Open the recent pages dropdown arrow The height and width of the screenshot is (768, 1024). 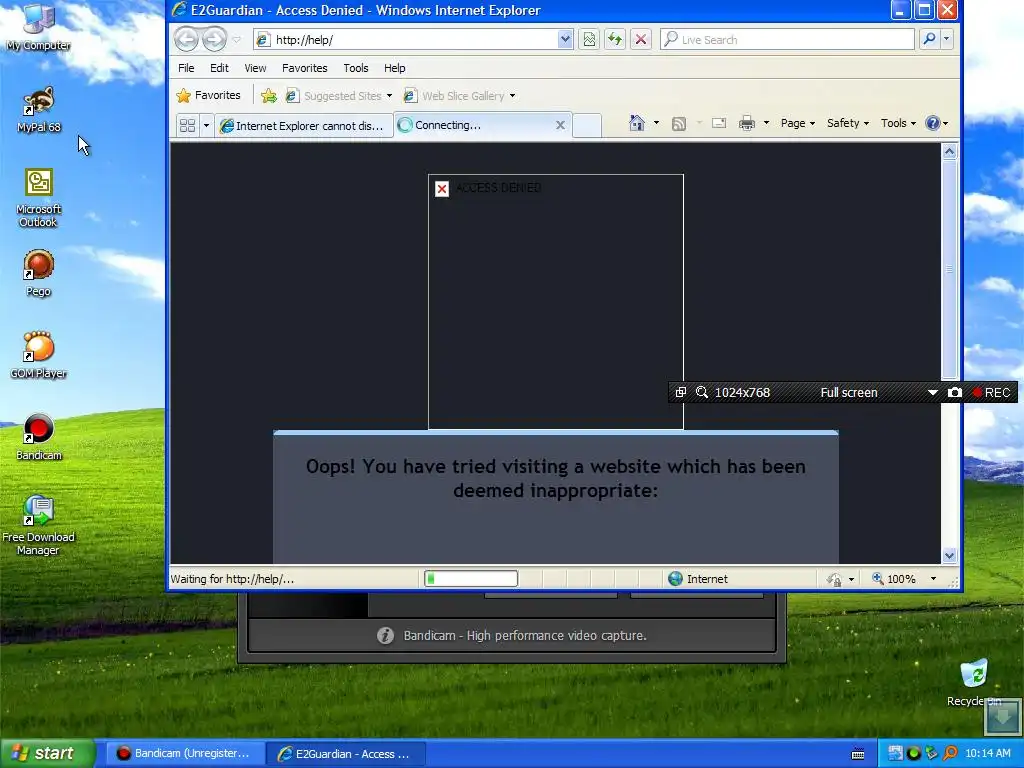[x=236, y=40]
